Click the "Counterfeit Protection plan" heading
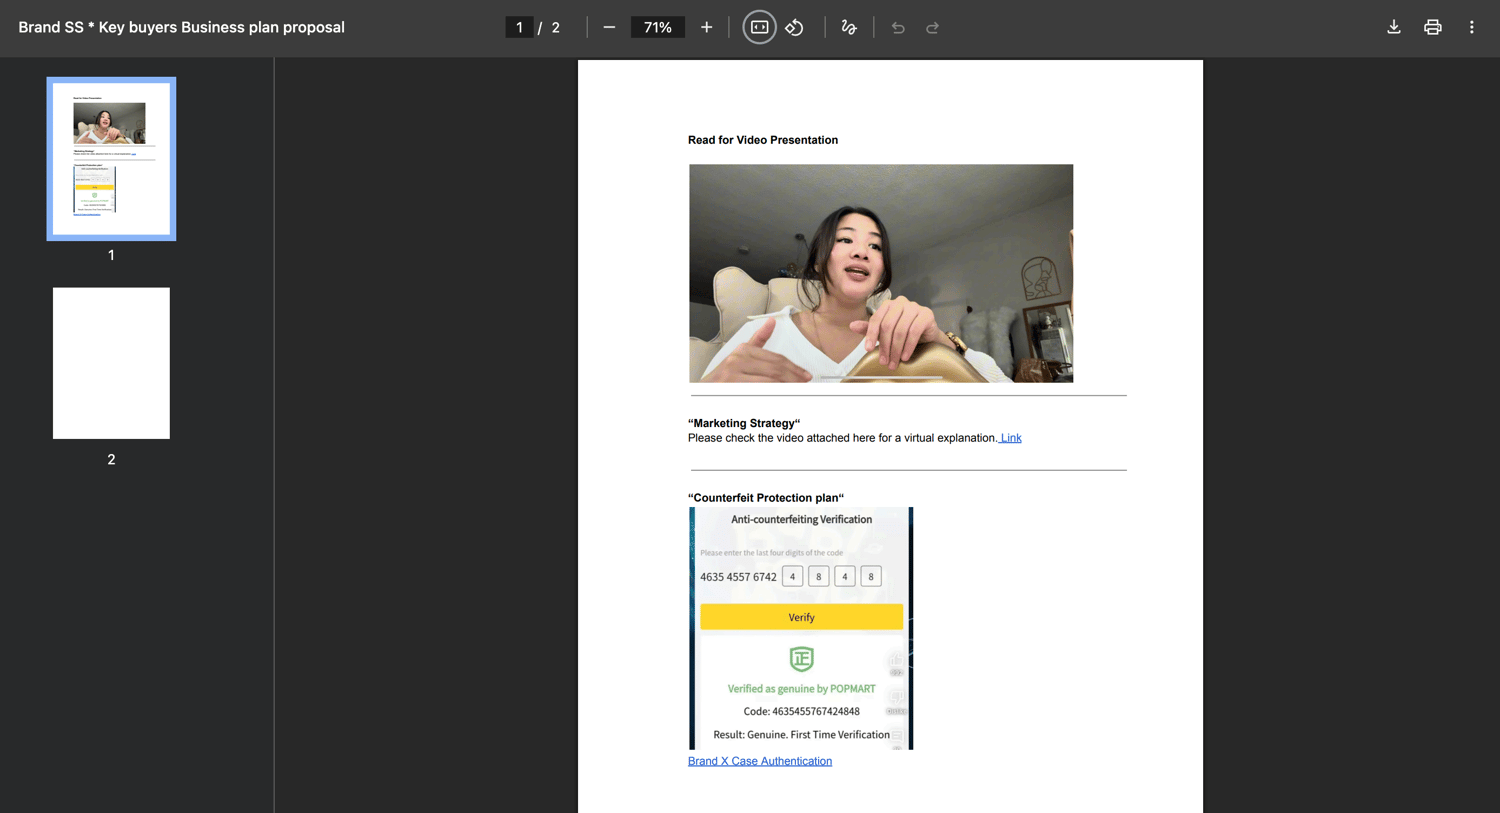1500x813 pixels. pyautogui.click(x=766, y=498)
